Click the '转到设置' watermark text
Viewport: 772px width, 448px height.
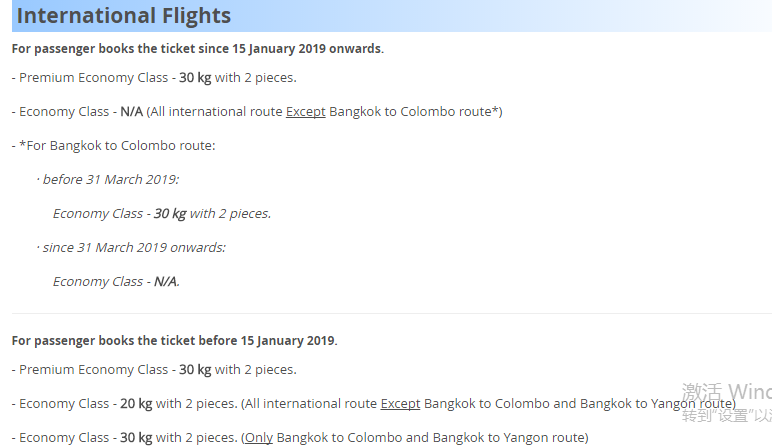click(x=727, y=416)
